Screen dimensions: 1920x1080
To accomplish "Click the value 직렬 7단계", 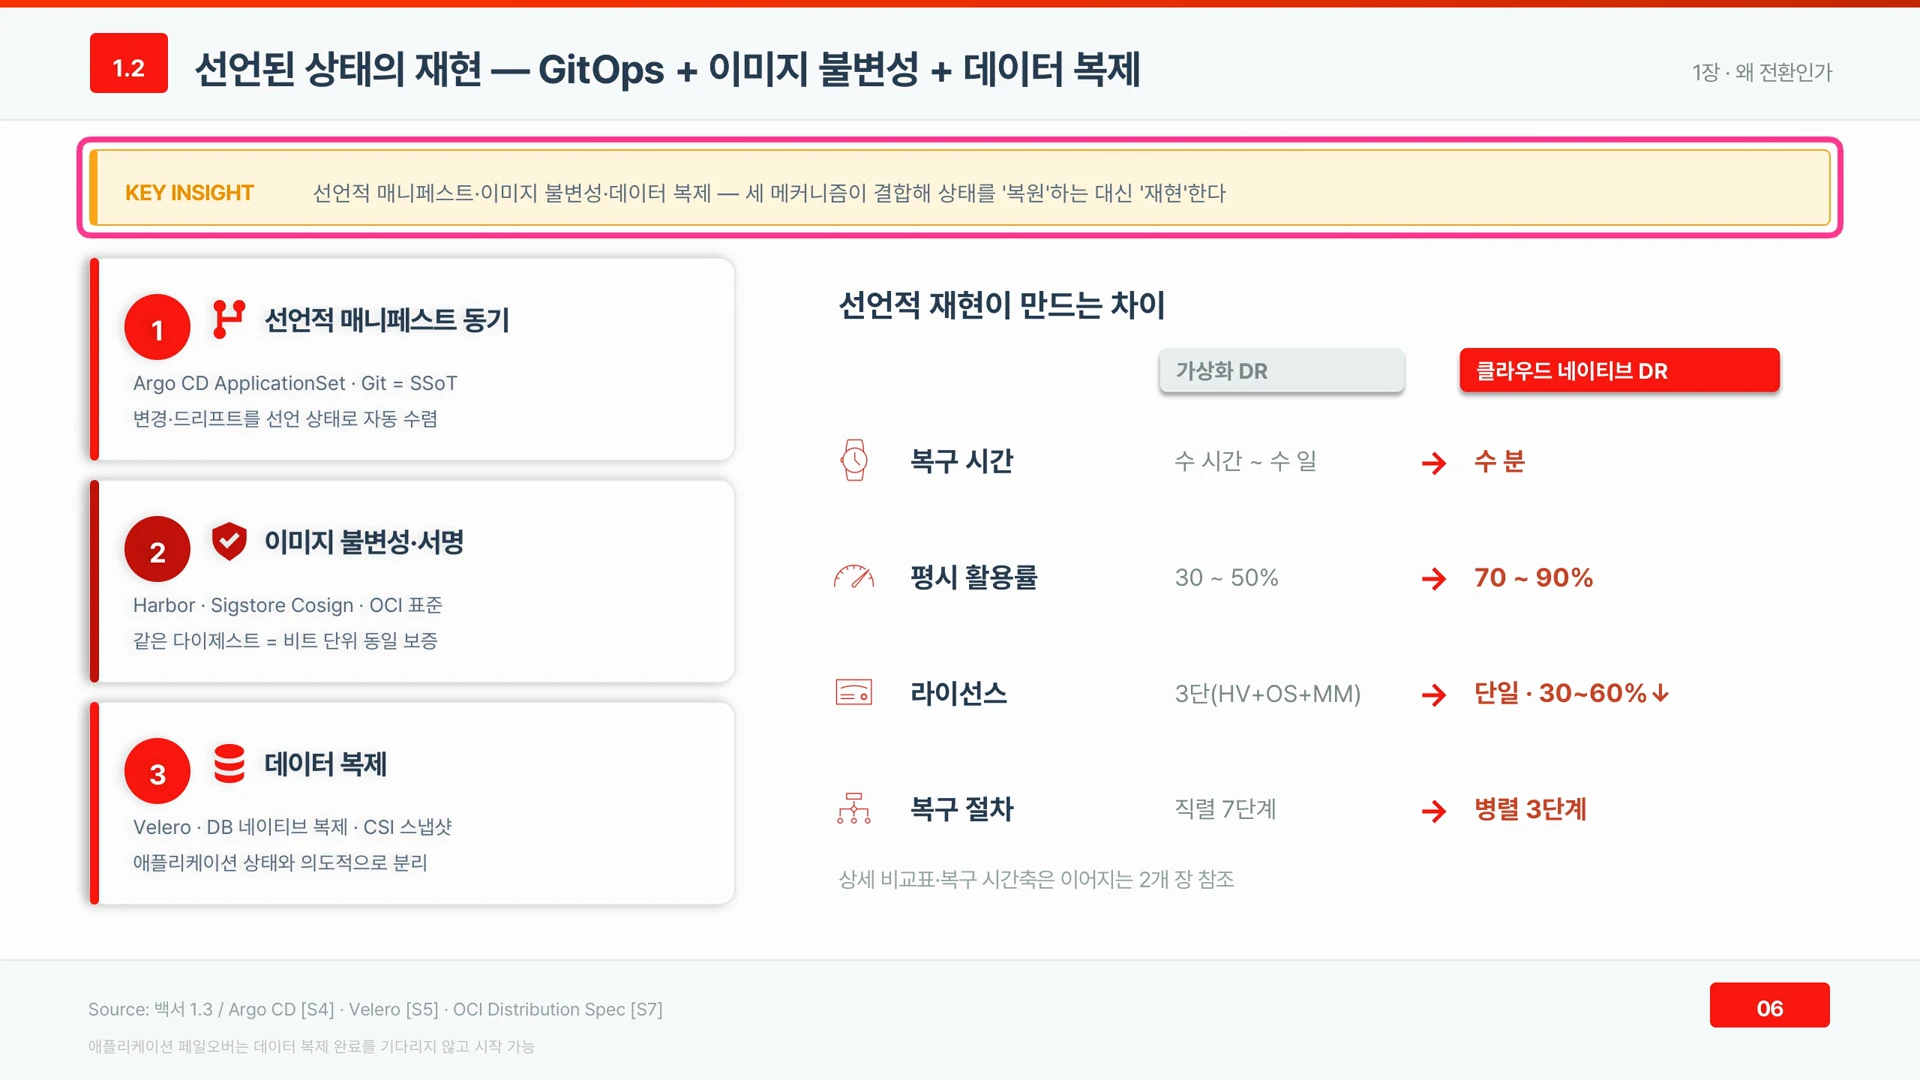I will (x=1226, y=809).
